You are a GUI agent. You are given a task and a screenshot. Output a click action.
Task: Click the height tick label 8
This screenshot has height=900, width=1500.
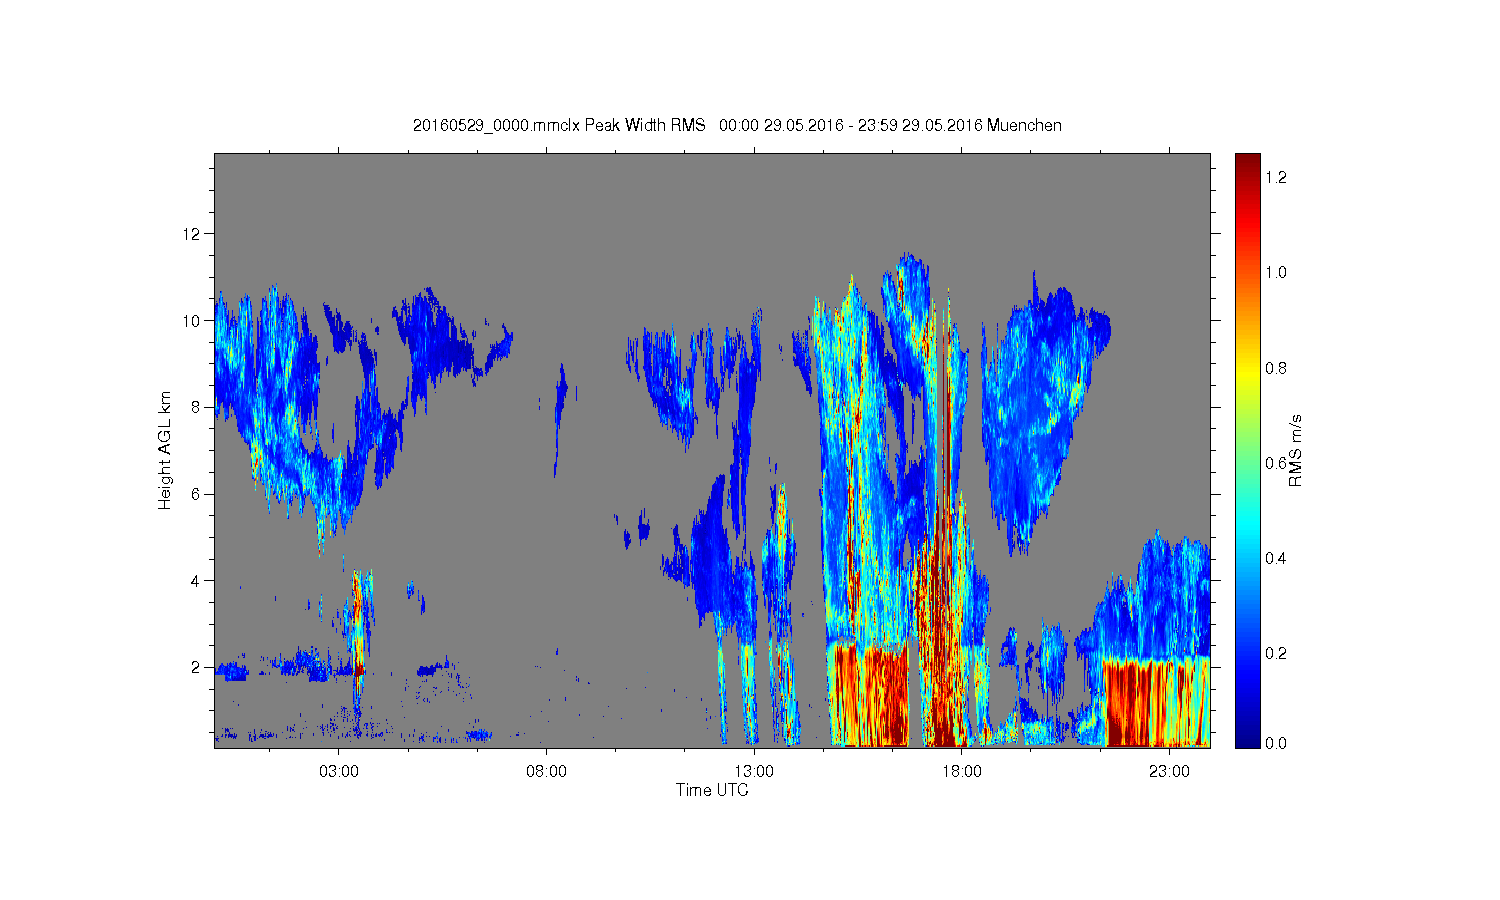point(195,407)
